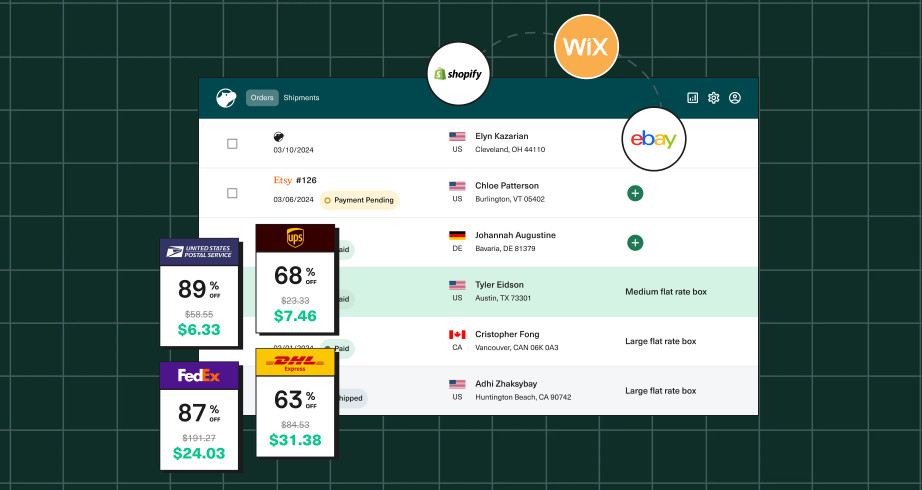Click Large flat rate box for Adhi Zhaksybay
The image size is (922, 490).
pos(660,391)
